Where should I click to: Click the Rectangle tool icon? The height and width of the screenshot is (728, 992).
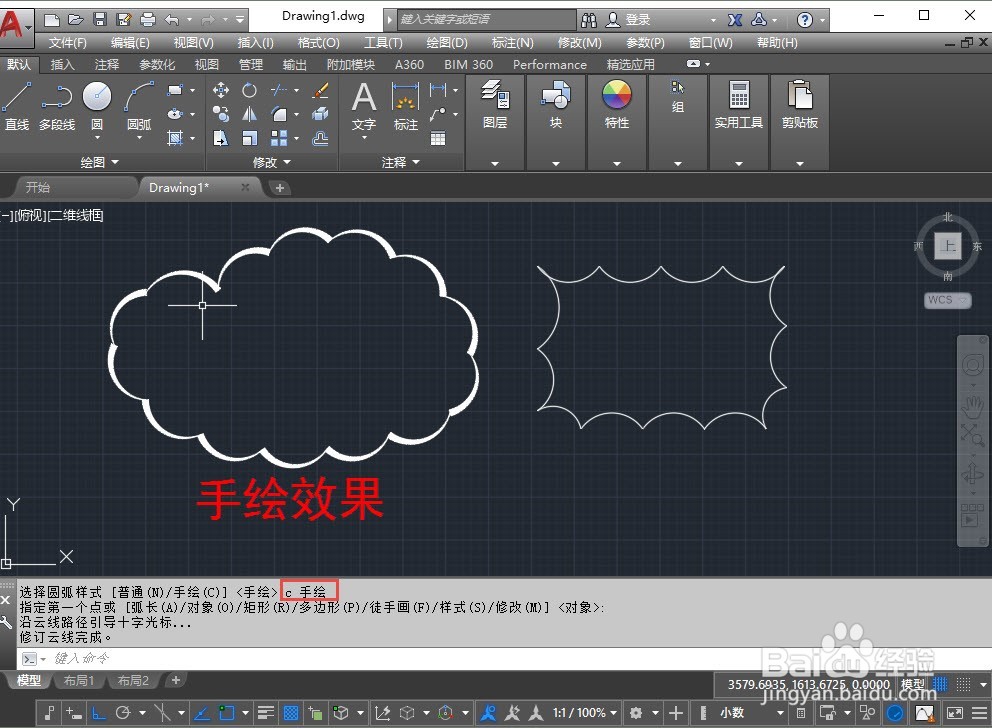[175, 90]
